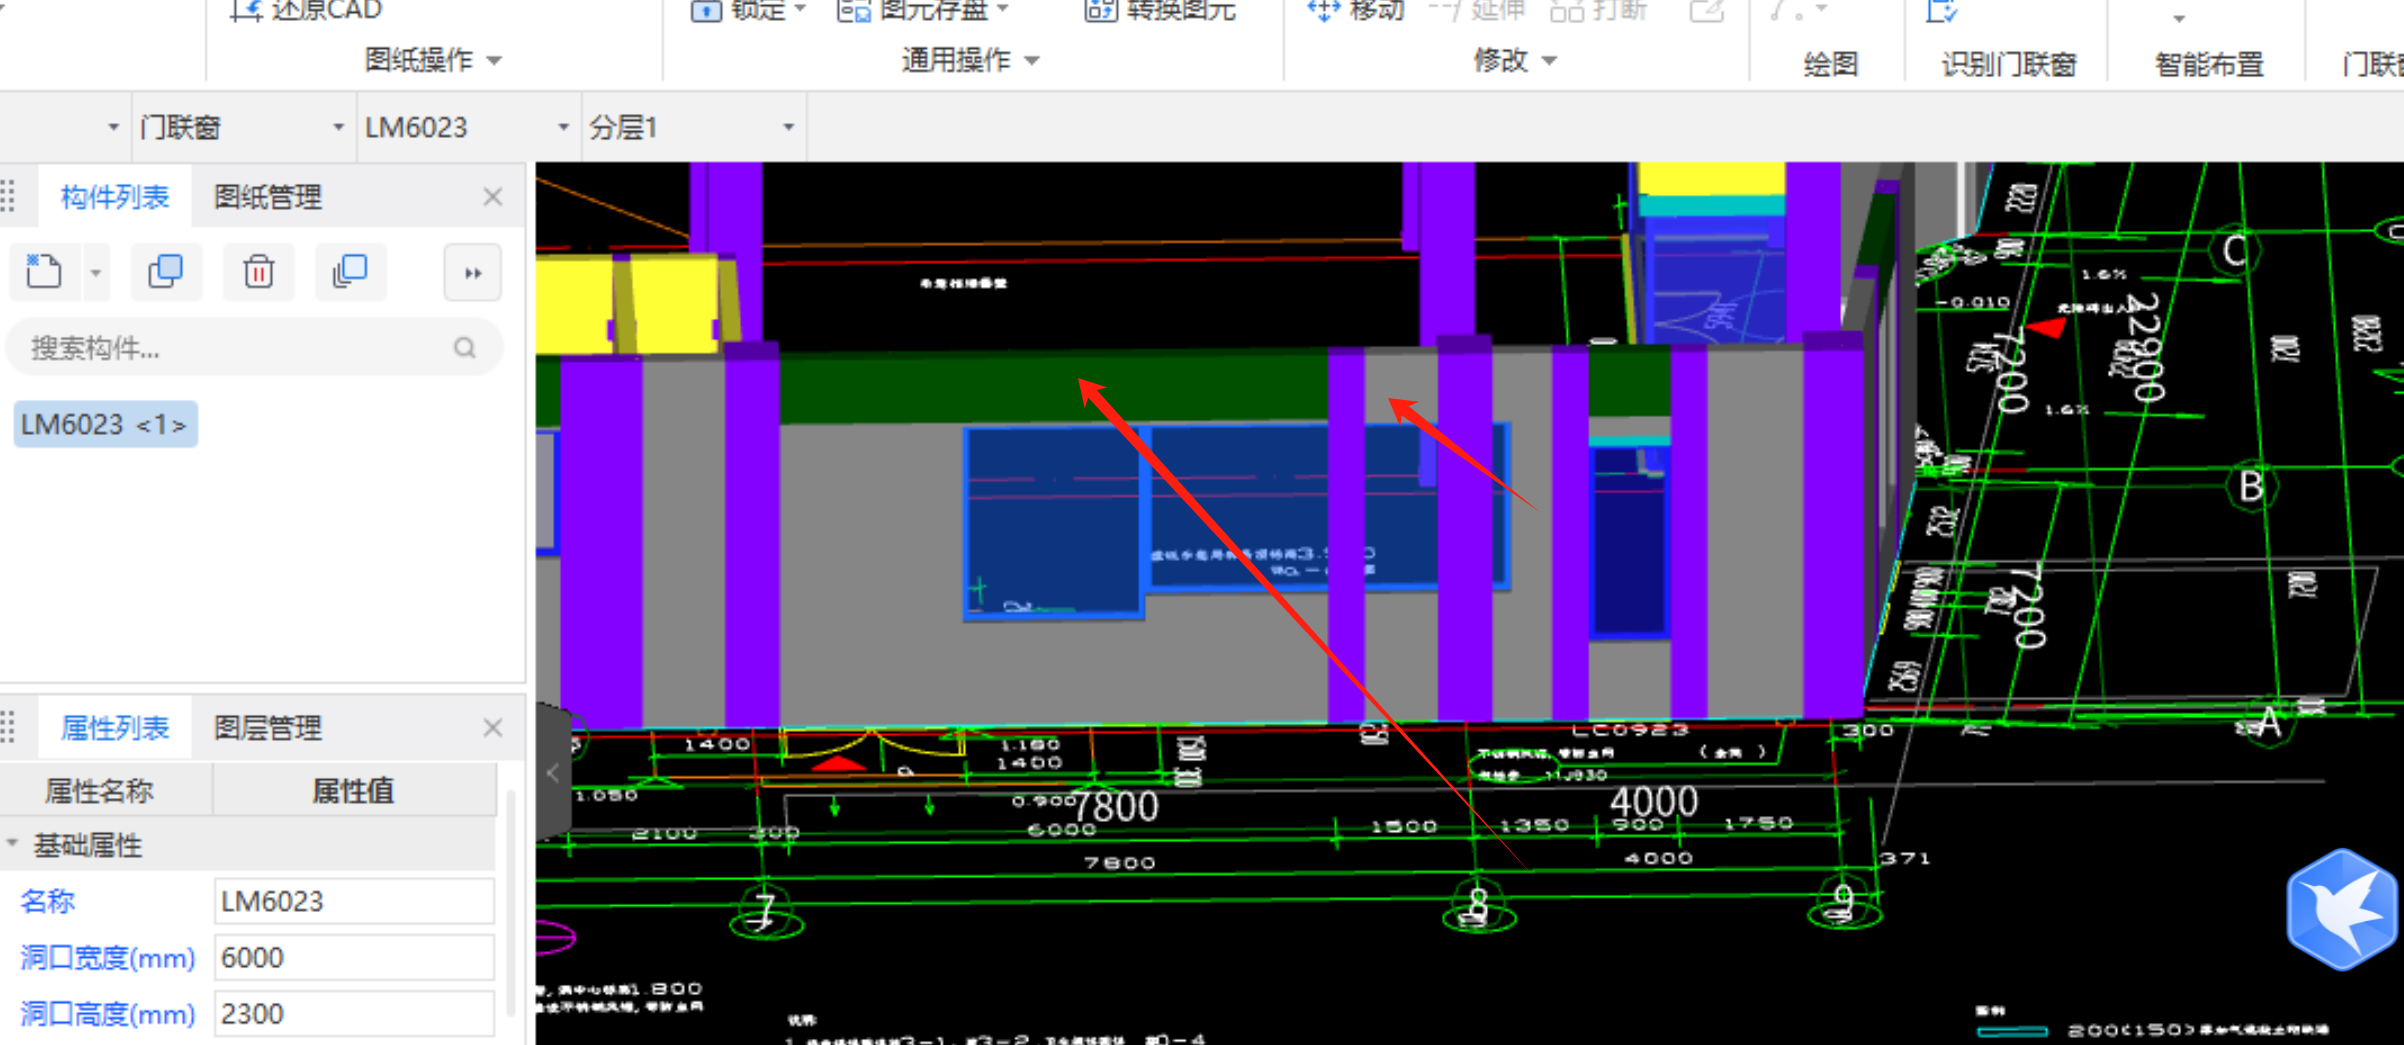Switch to 图纸管理 tab

(267, 197)
